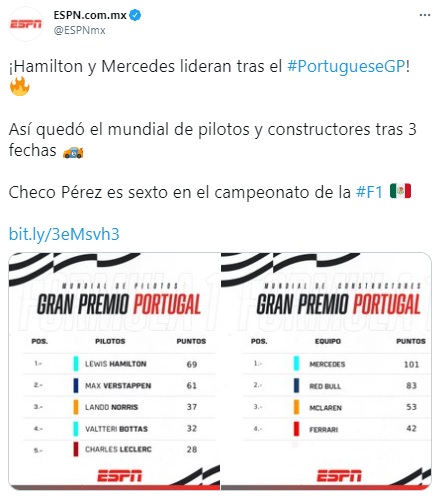This screenshot has height=501, width=439.
Task: Open the @ESPNmx handle link
Action: 79,30
